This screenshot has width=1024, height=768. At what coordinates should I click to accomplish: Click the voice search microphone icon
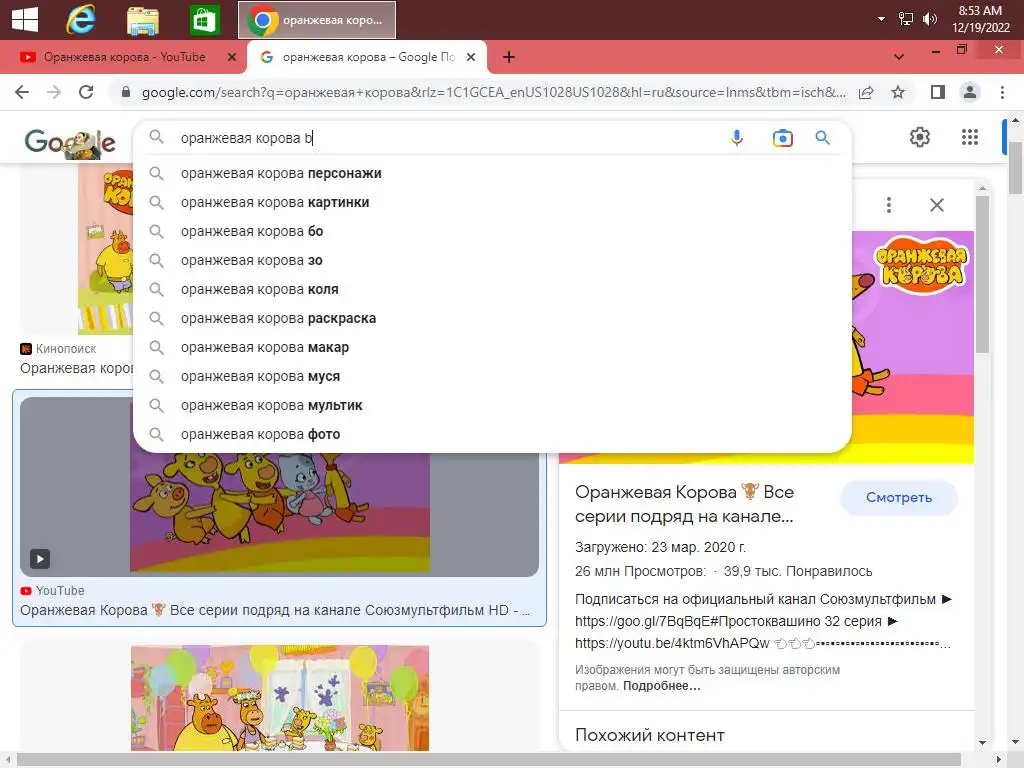(x=737, y=138)
